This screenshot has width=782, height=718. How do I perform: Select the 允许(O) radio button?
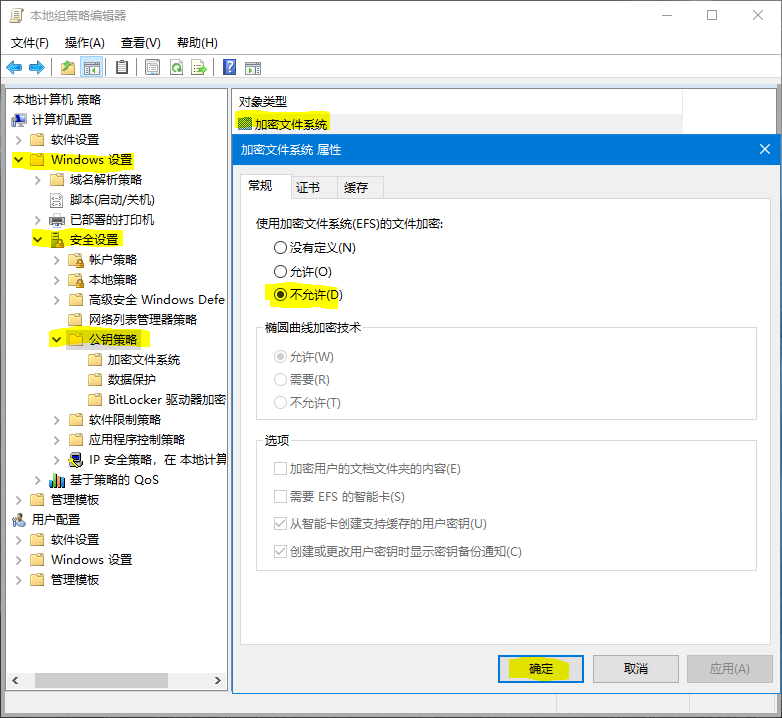point(281,271)
